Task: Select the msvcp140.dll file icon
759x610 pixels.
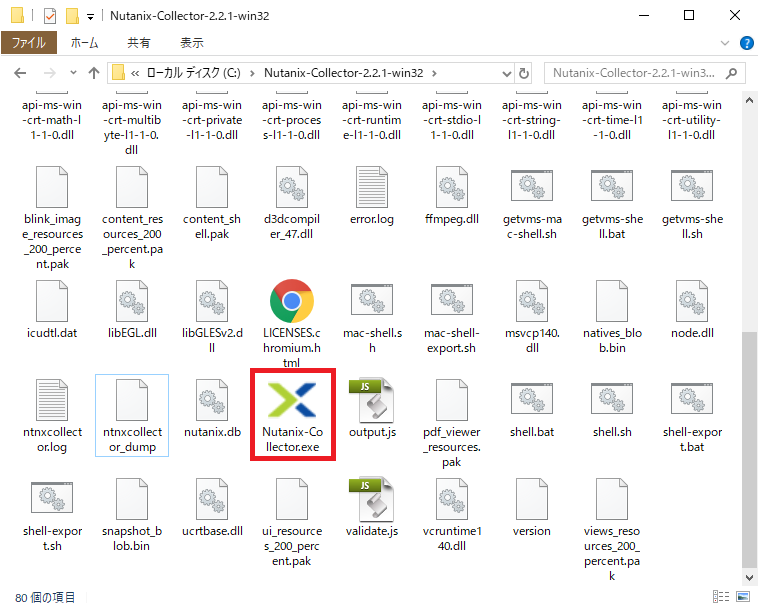Action: [532, 301]
